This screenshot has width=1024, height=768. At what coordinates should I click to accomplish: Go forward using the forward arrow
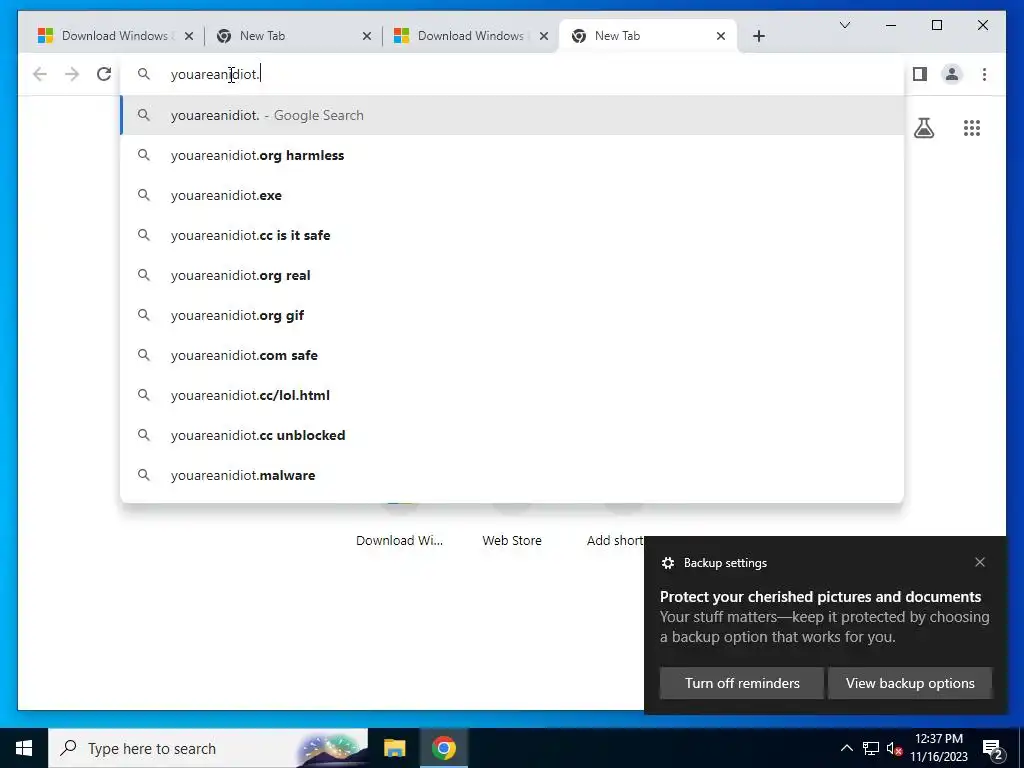[72, 74]
